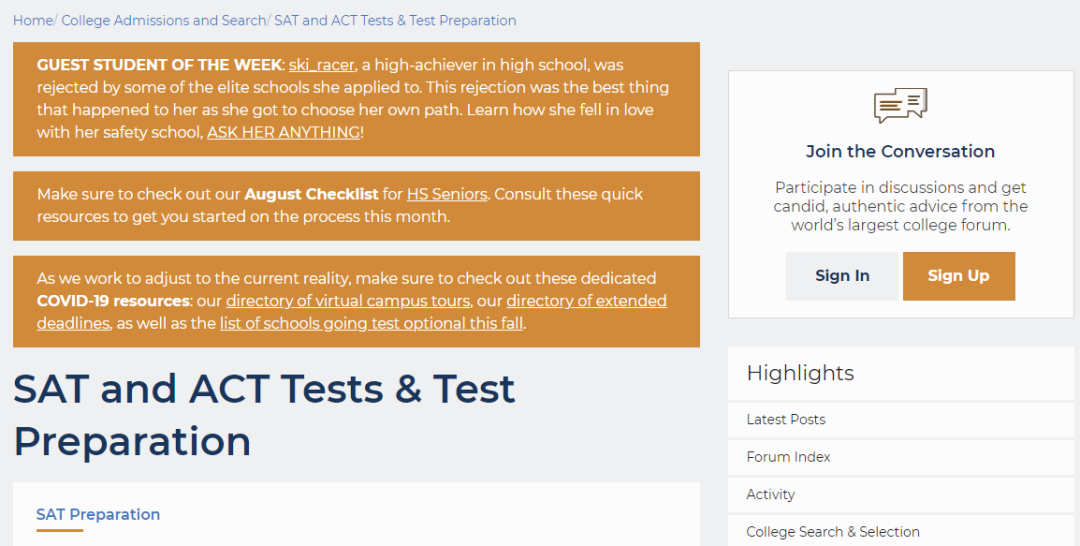
Task: Open Activity in the Highlights list
Action: pos(770,494)
